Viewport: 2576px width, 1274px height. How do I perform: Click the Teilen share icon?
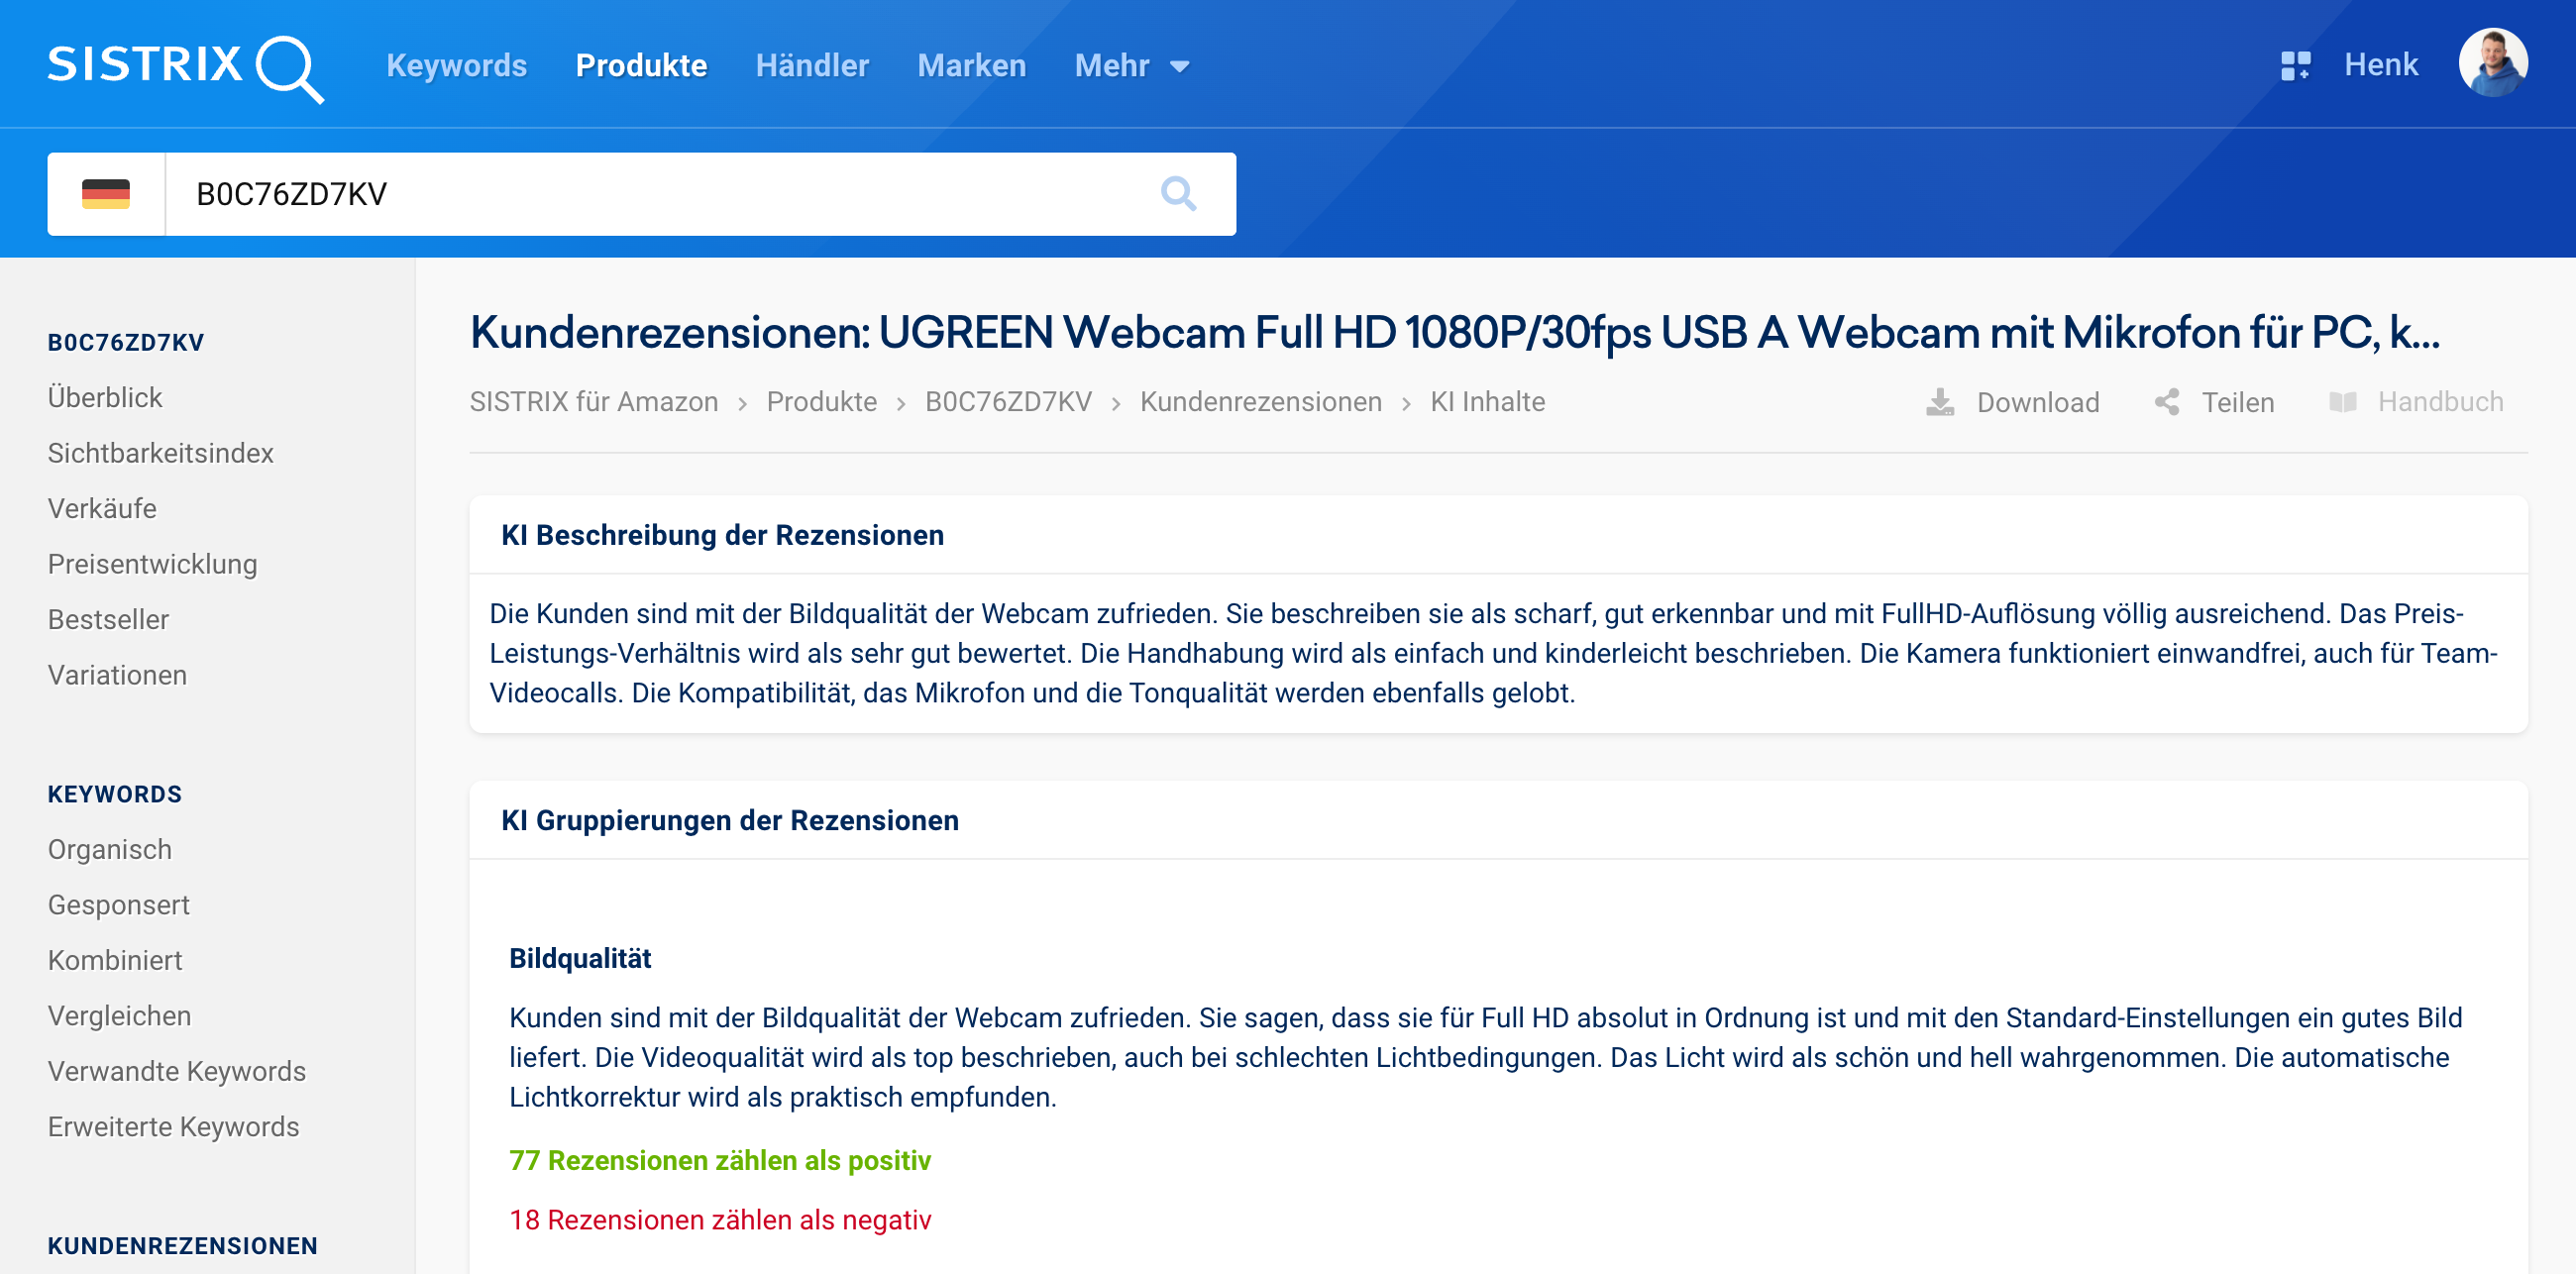2167,402
